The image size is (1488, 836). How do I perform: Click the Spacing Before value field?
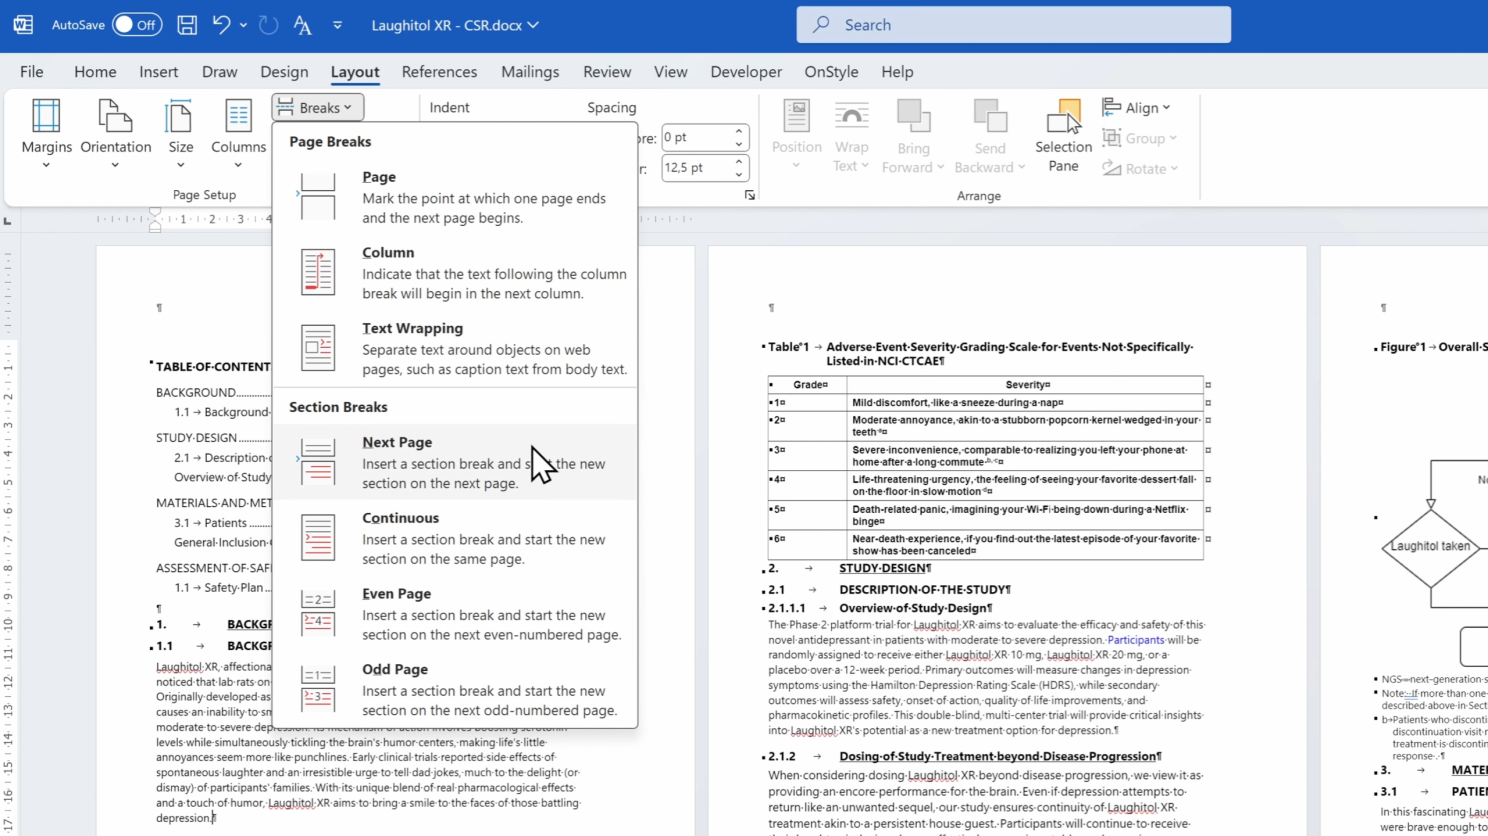point(696,138)
